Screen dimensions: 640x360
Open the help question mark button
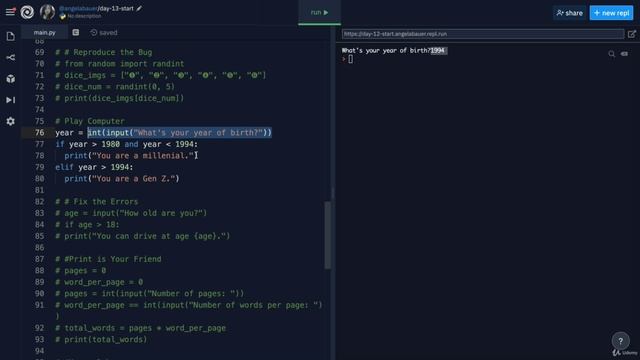(620, 341)
